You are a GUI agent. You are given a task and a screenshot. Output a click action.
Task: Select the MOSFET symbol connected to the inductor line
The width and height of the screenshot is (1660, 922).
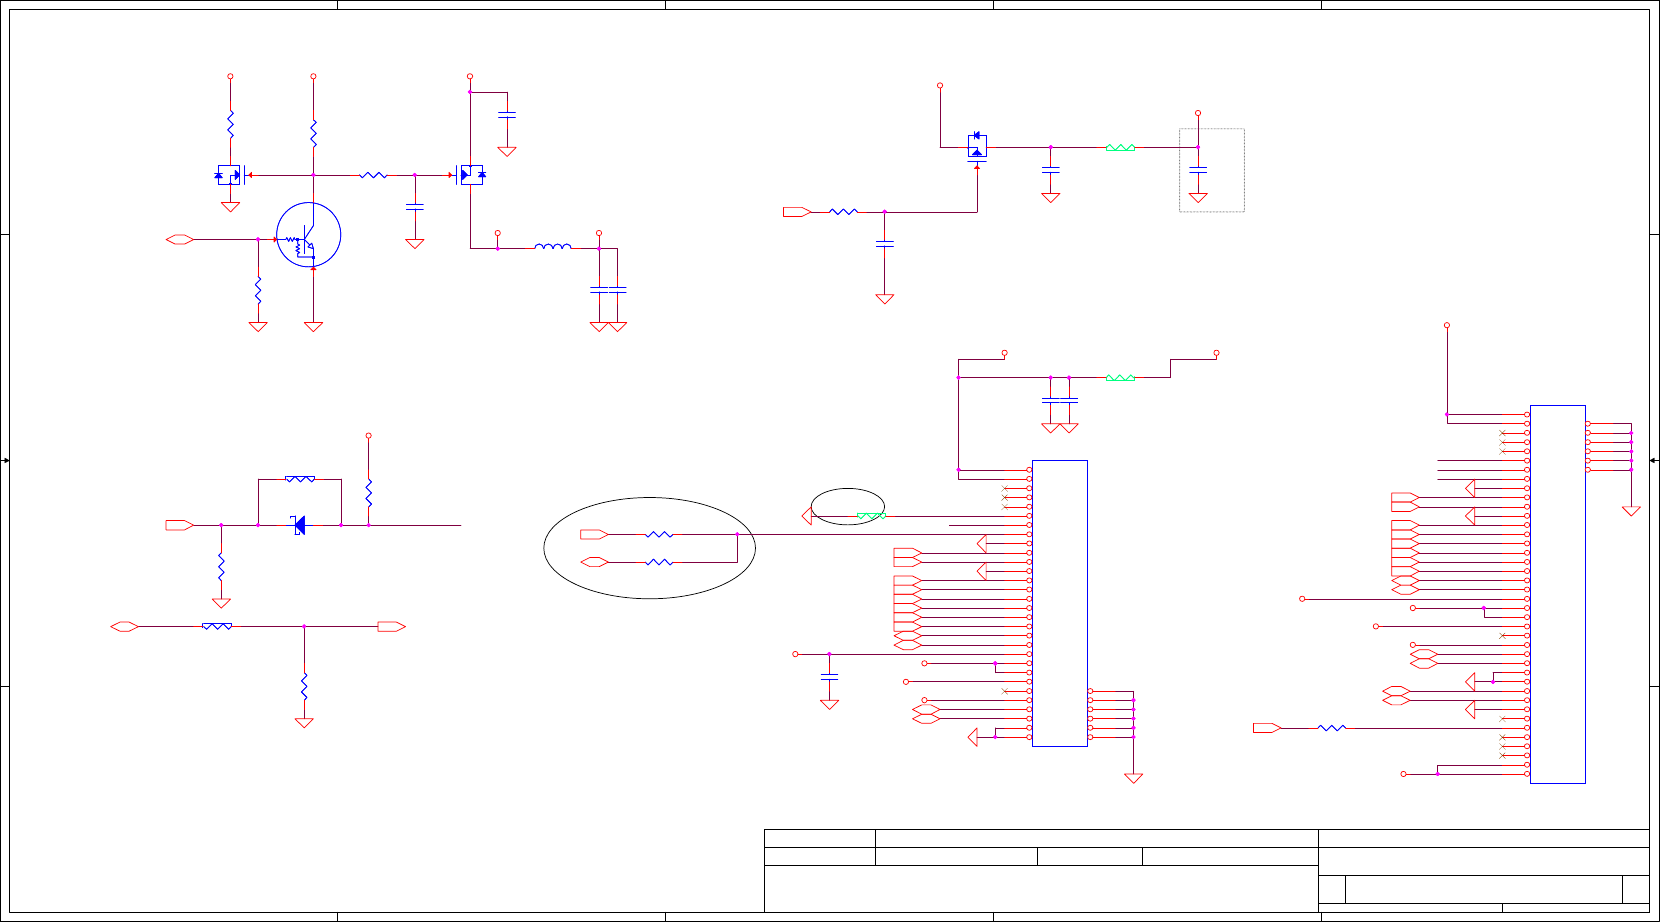pos(471,175)
